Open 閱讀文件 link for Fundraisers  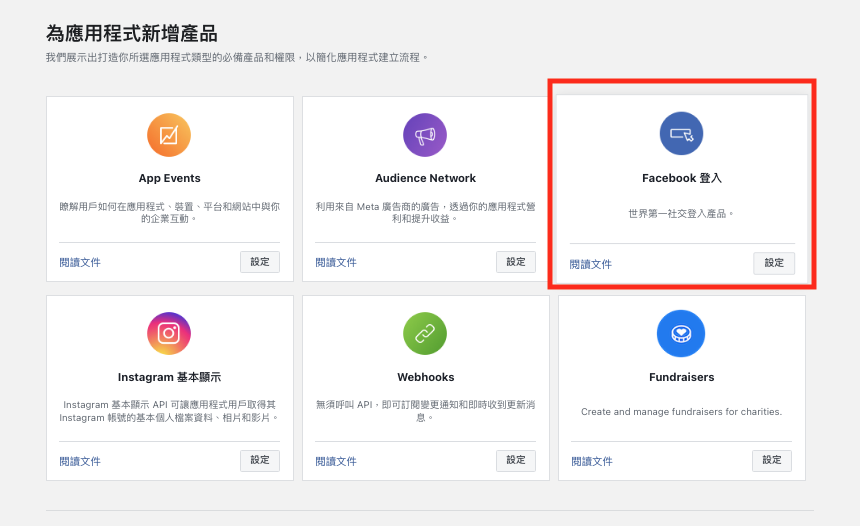592,462
